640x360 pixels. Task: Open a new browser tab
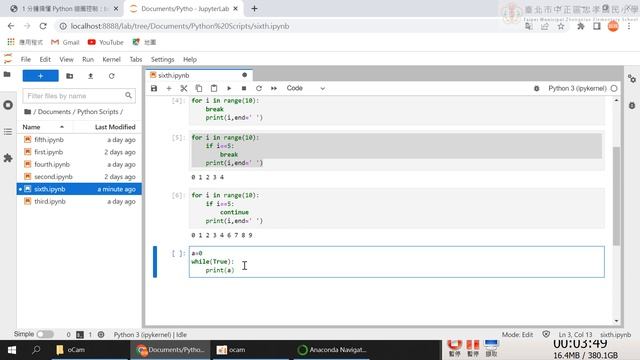pos(254,9)
